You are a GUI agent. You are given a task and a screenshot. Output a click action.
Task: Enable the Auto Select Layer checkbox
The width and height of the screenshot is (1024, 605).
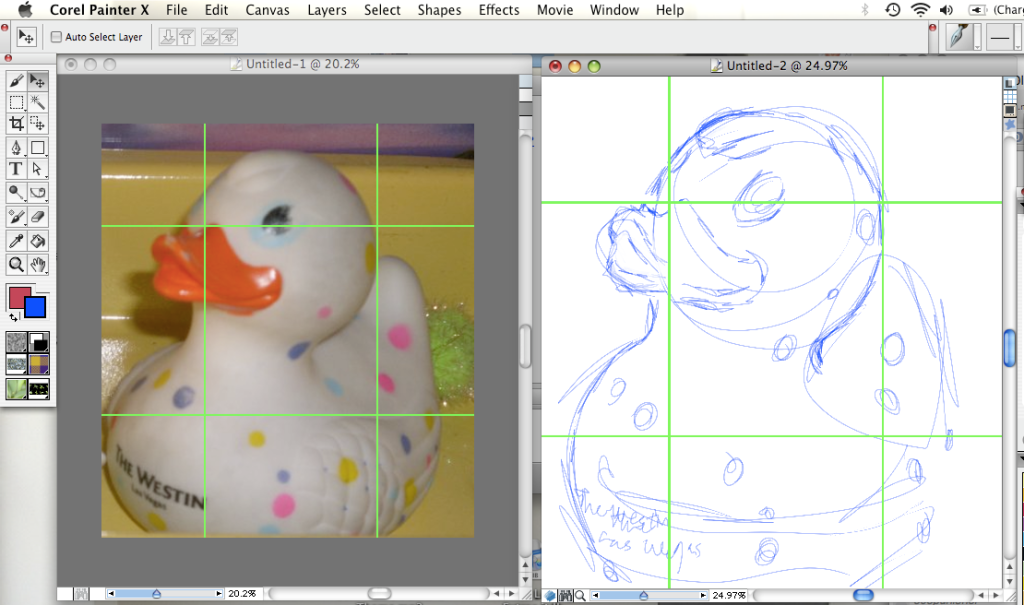[x=56, y=37]
